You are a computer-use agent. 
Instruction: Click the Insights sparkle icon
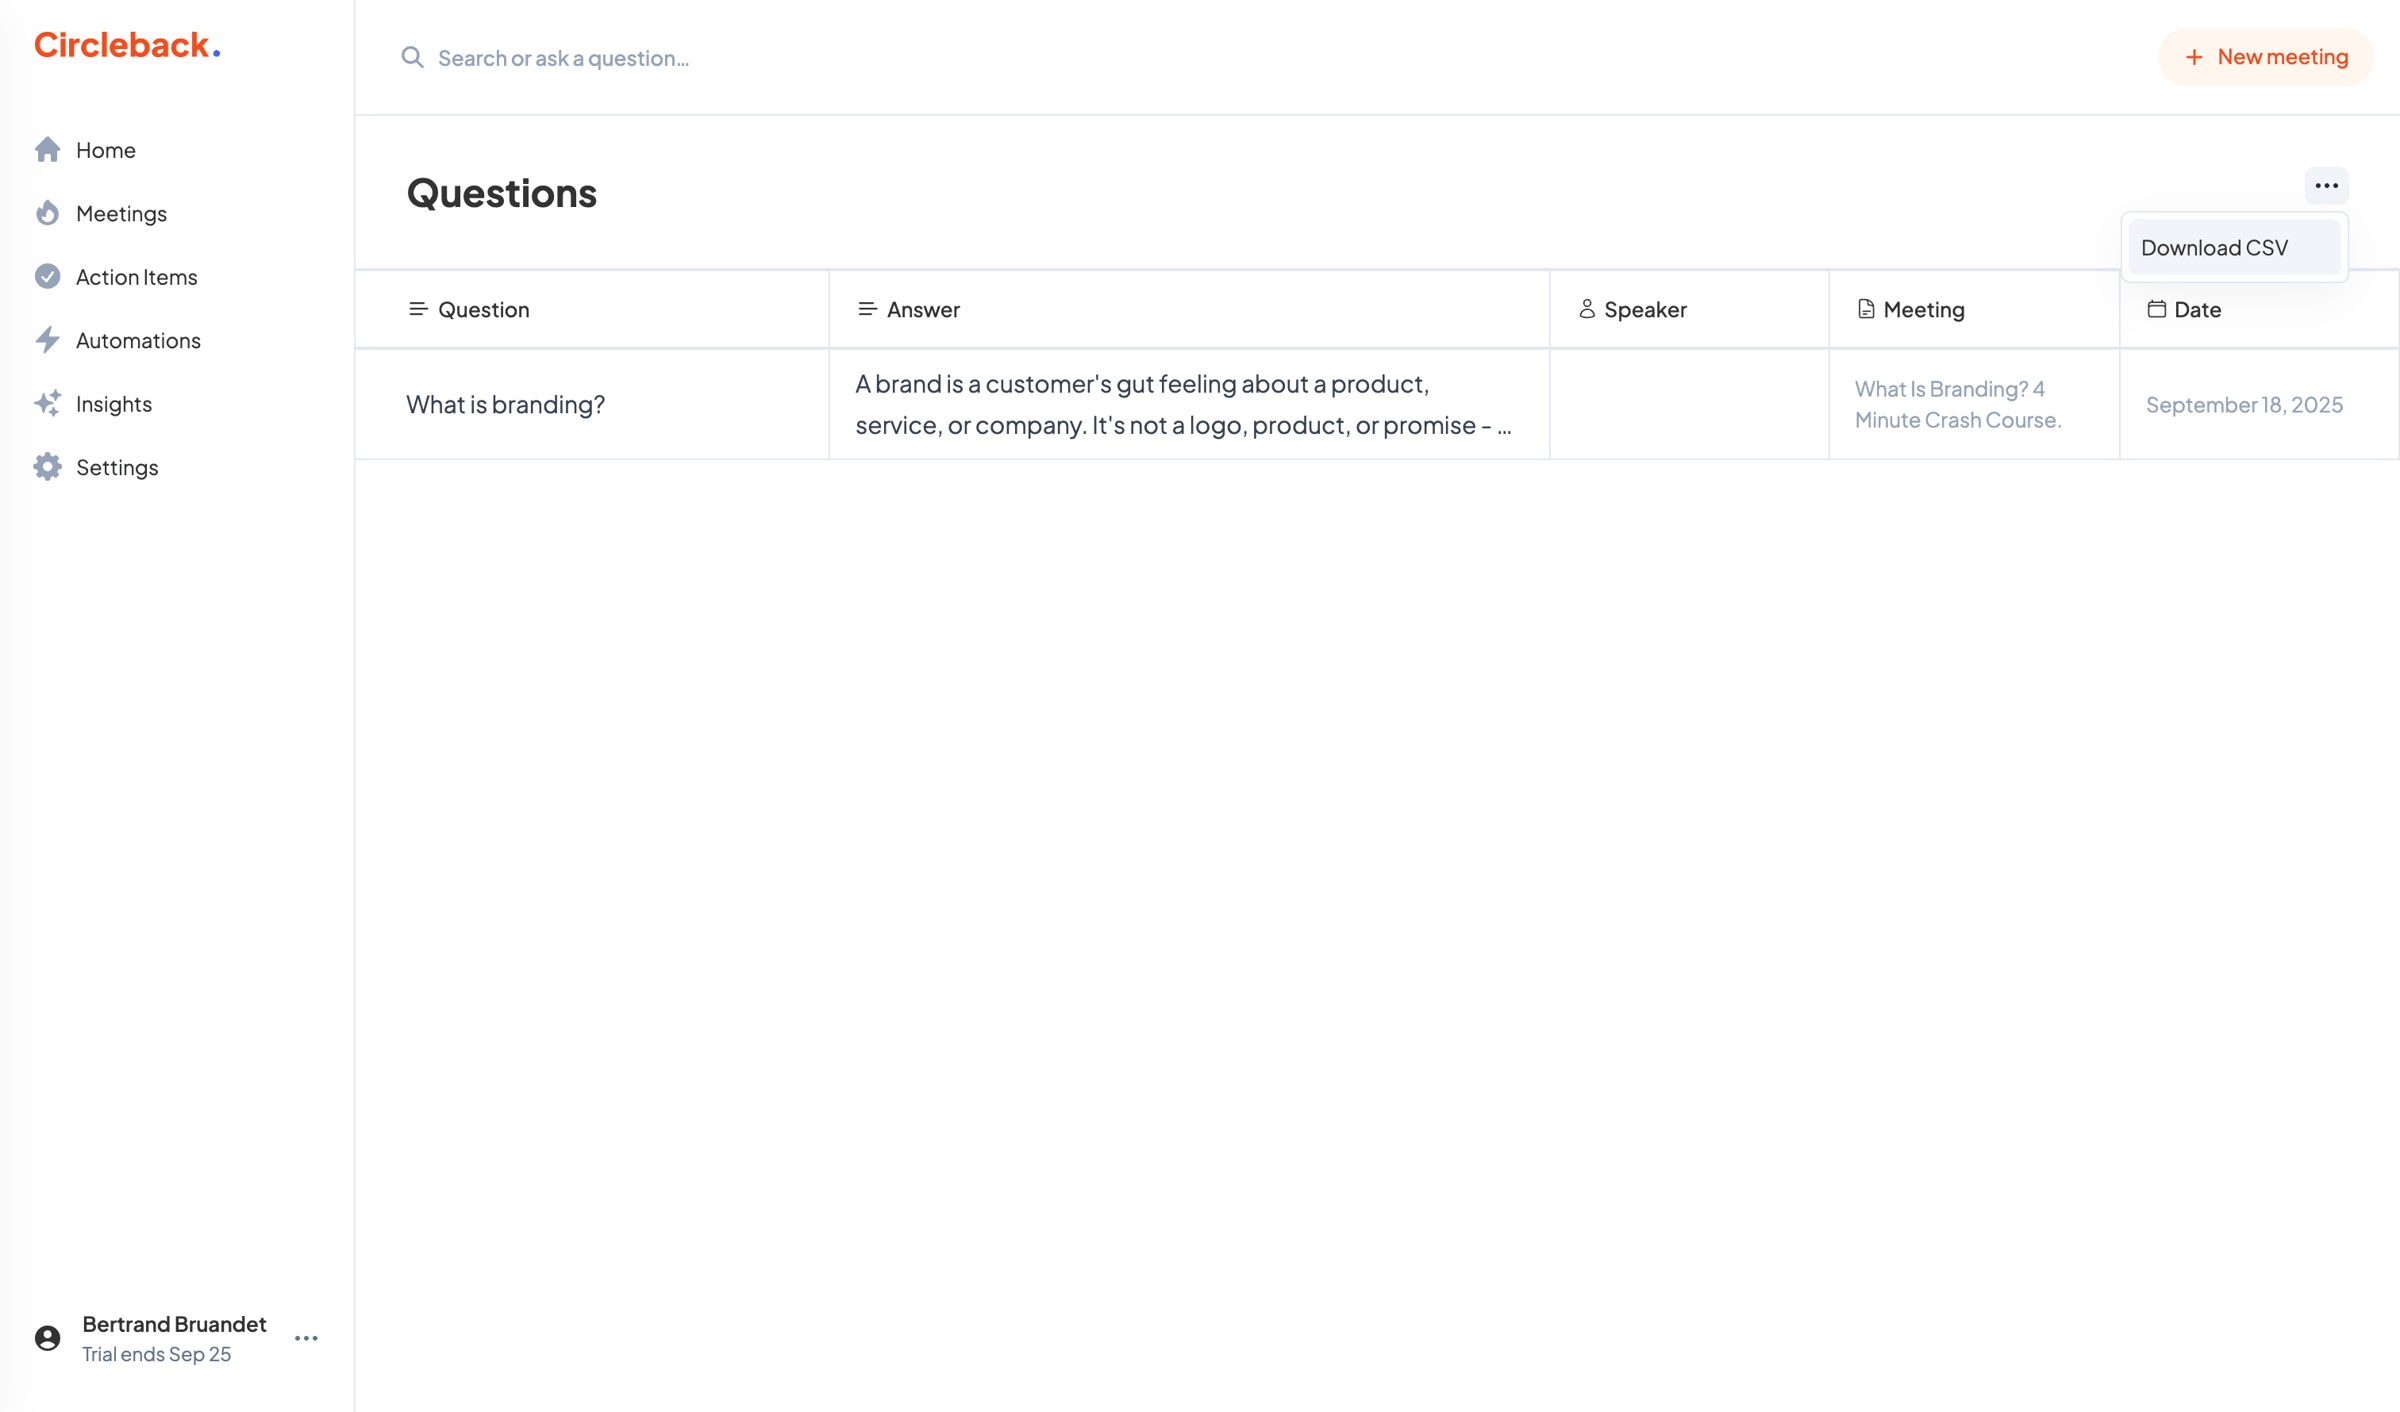(x=47, y=403)
